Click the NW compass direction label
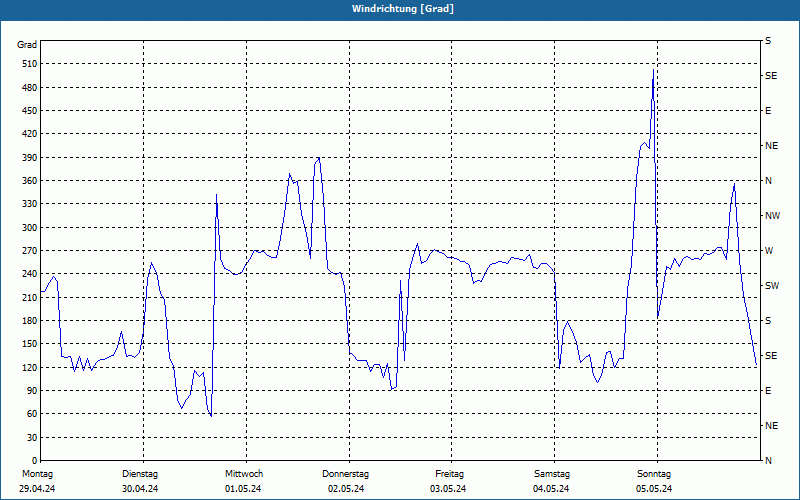Screen dimensions: 800x500 [772, 216]
